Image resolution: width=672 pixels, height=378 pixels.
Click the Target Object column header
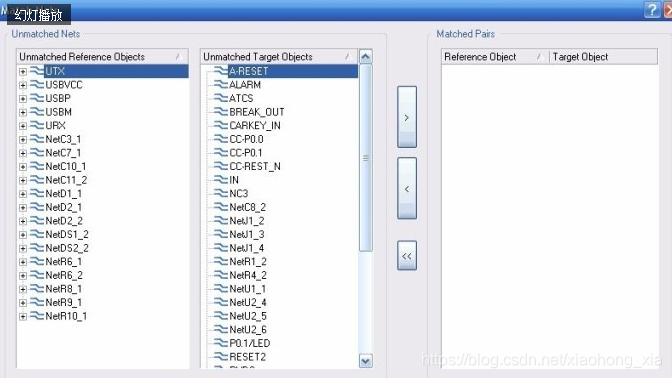(x=603, y=57)
